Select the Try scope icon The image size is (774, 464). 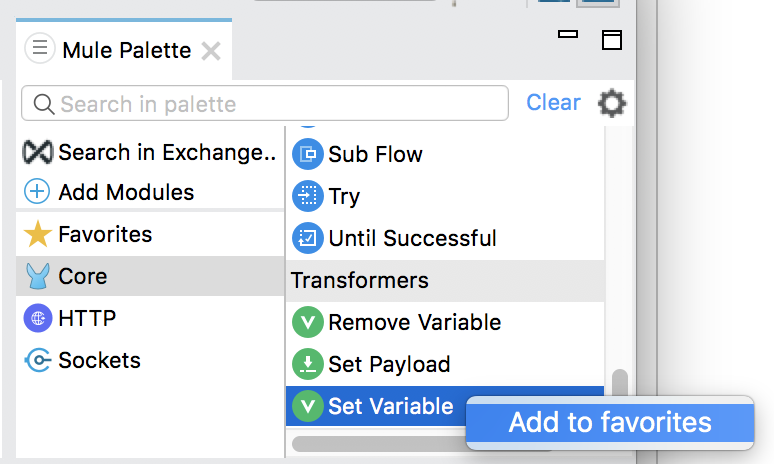[x=308, y=196]
